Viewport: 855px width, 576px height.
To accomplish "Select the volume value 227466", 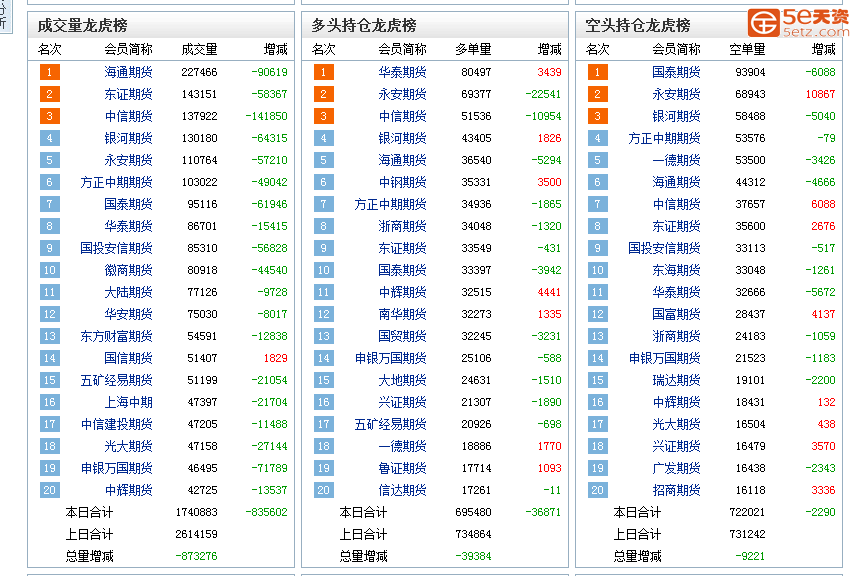I will pos(200,72).
